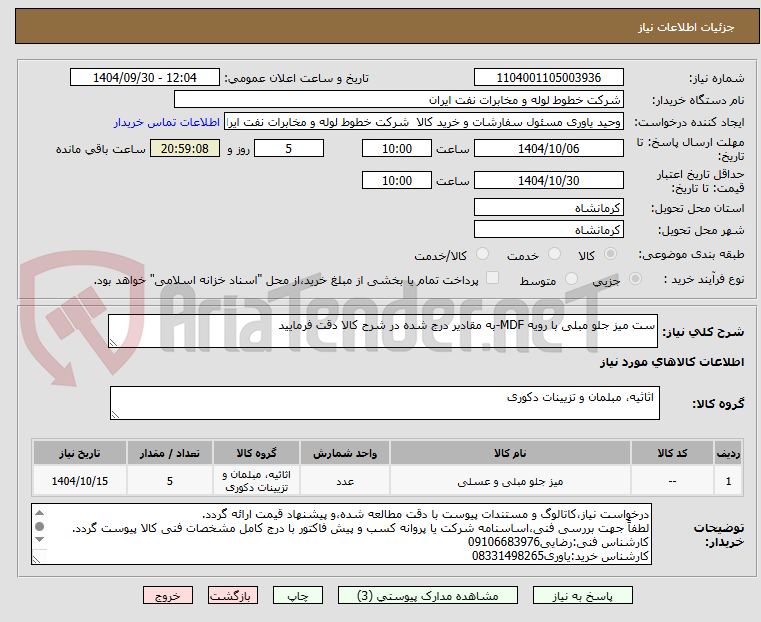
Task: Click the purchase expert phone 08331498265 text
Action: click(508, 556)
